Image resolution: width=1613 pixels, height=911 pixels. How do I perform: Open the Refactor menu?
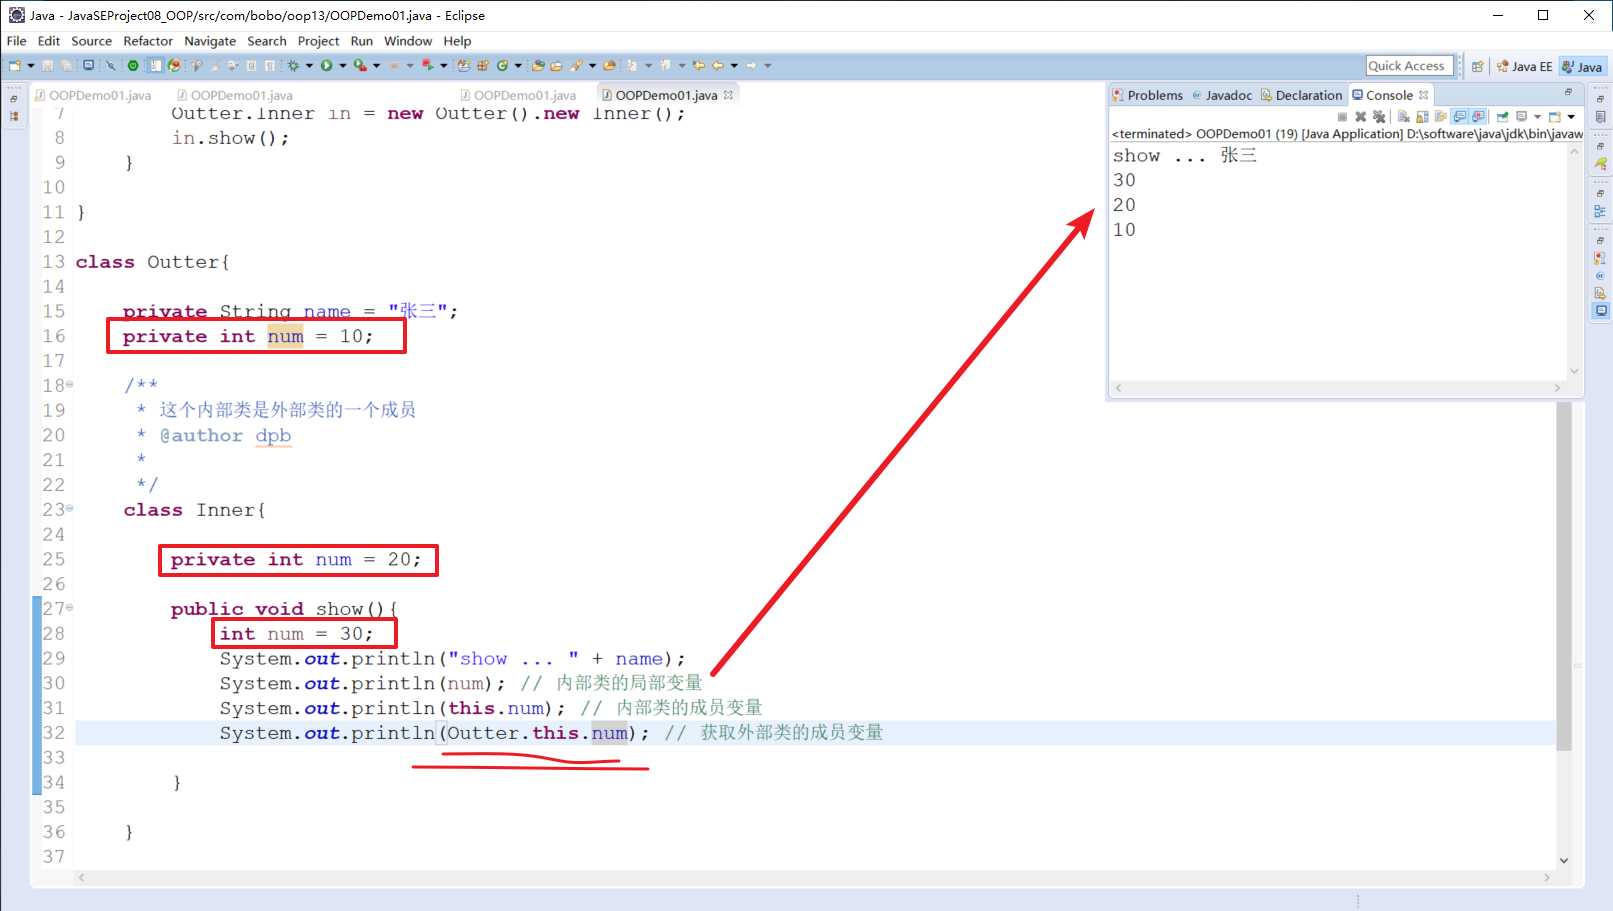point(148,41)
